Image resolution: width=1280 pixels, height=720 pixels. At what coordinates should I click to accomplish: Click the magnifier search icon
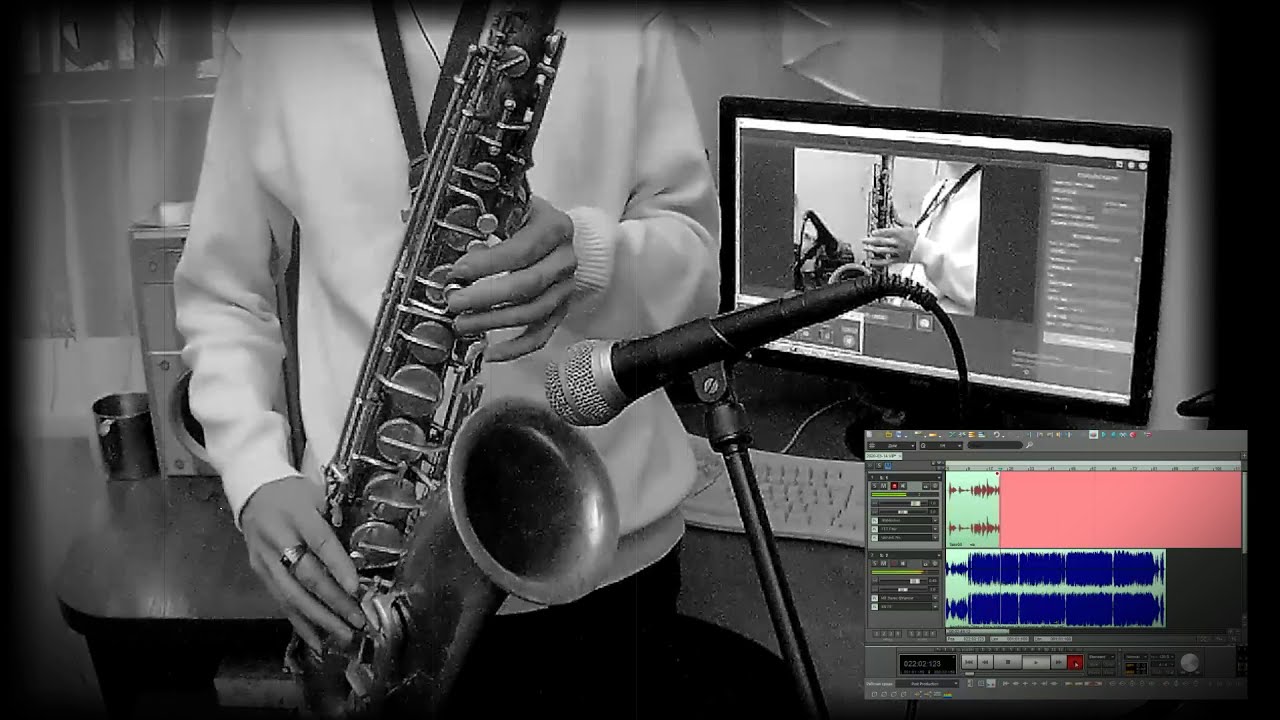pyautogui.click(x=1029, y=445)
